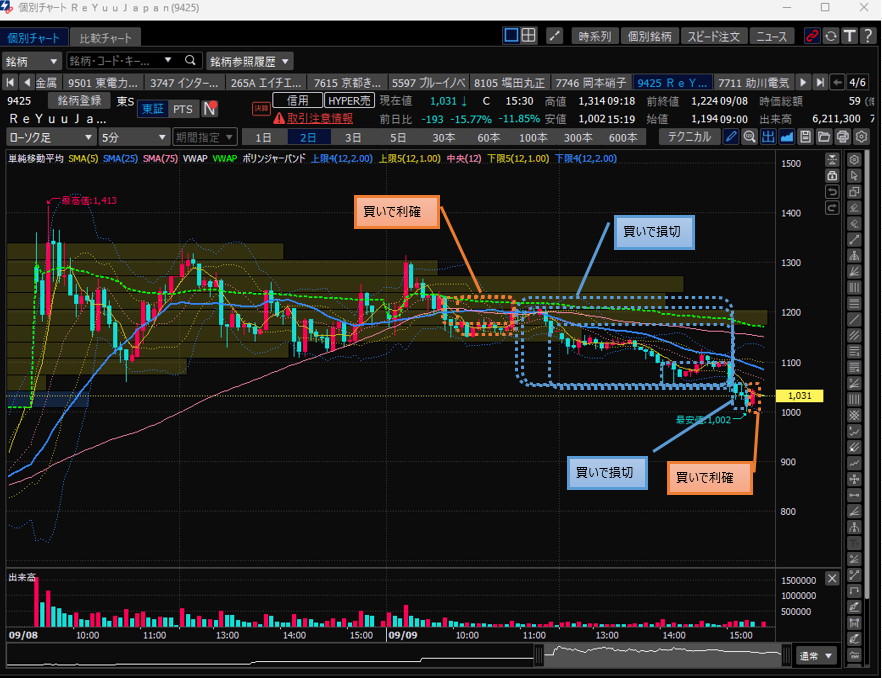Click the refresh sync icon in the top bar

830,37
